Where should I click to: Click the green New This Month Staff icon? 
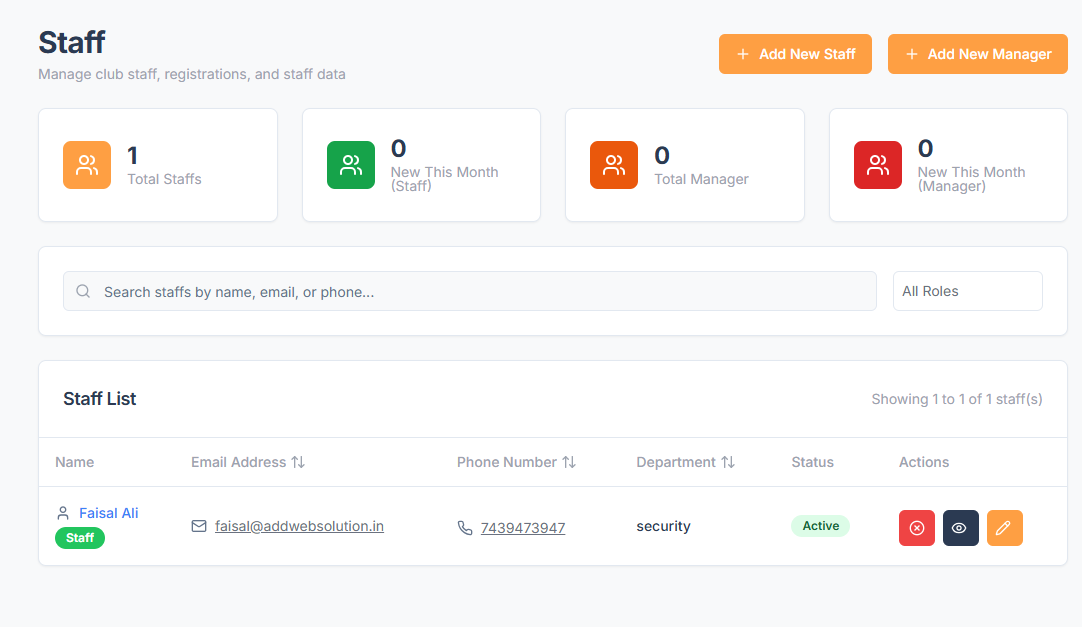(351, 165)
